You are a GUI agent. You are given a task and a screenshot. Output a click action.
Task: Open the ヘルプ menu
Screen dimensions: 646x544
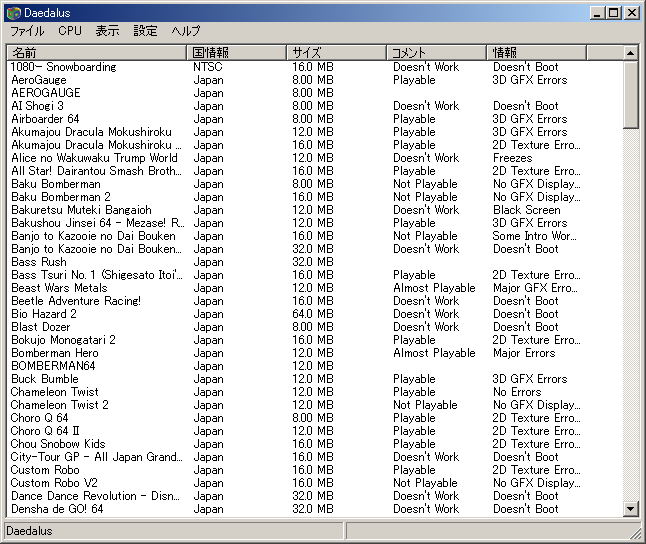pos(186,31)
